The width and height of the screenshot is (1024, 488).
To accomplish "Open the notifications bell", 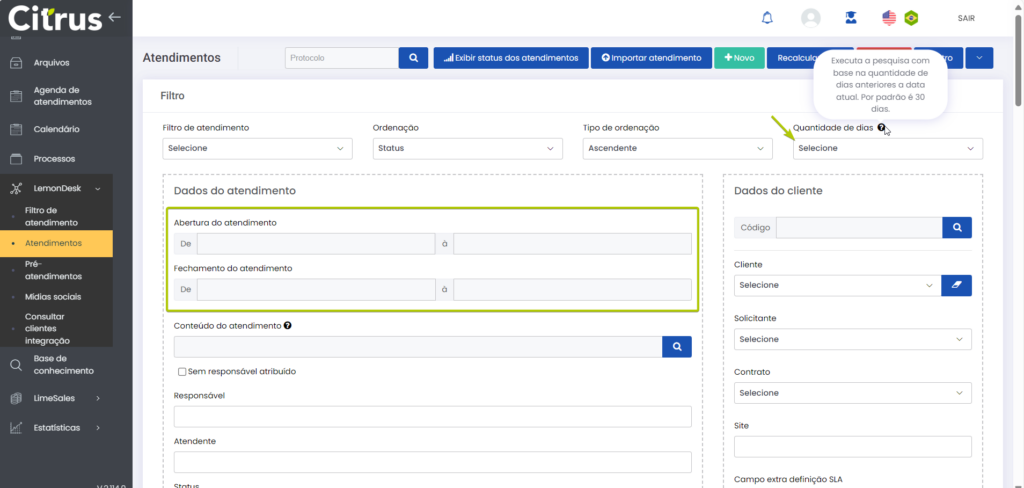I will click(x=768, y=18).
